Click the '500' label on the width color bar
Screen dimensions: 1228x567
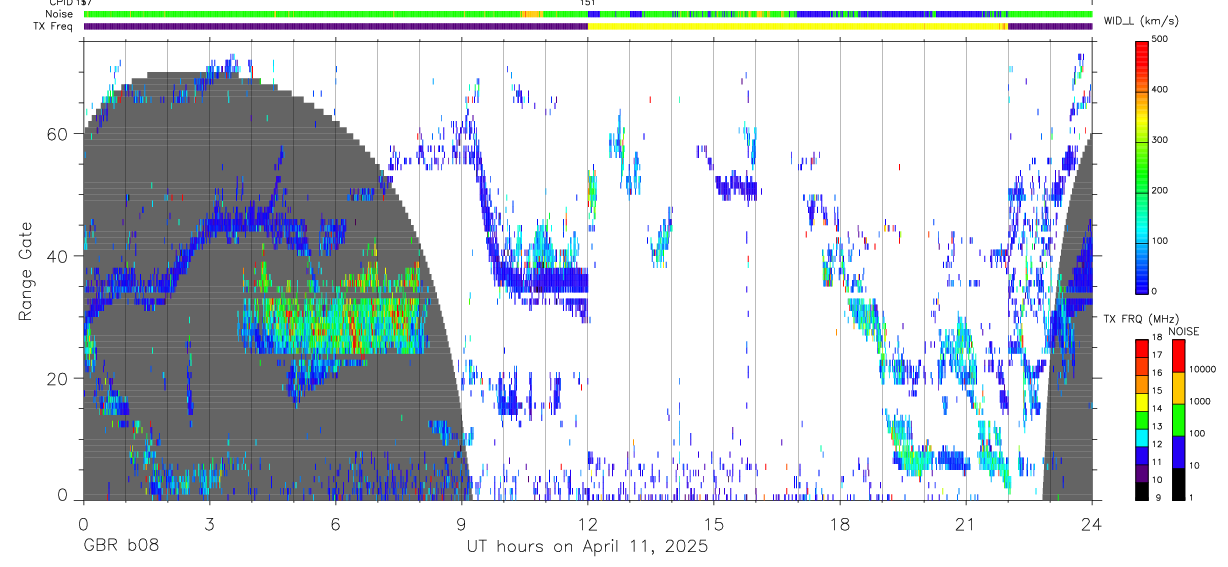1162,40
